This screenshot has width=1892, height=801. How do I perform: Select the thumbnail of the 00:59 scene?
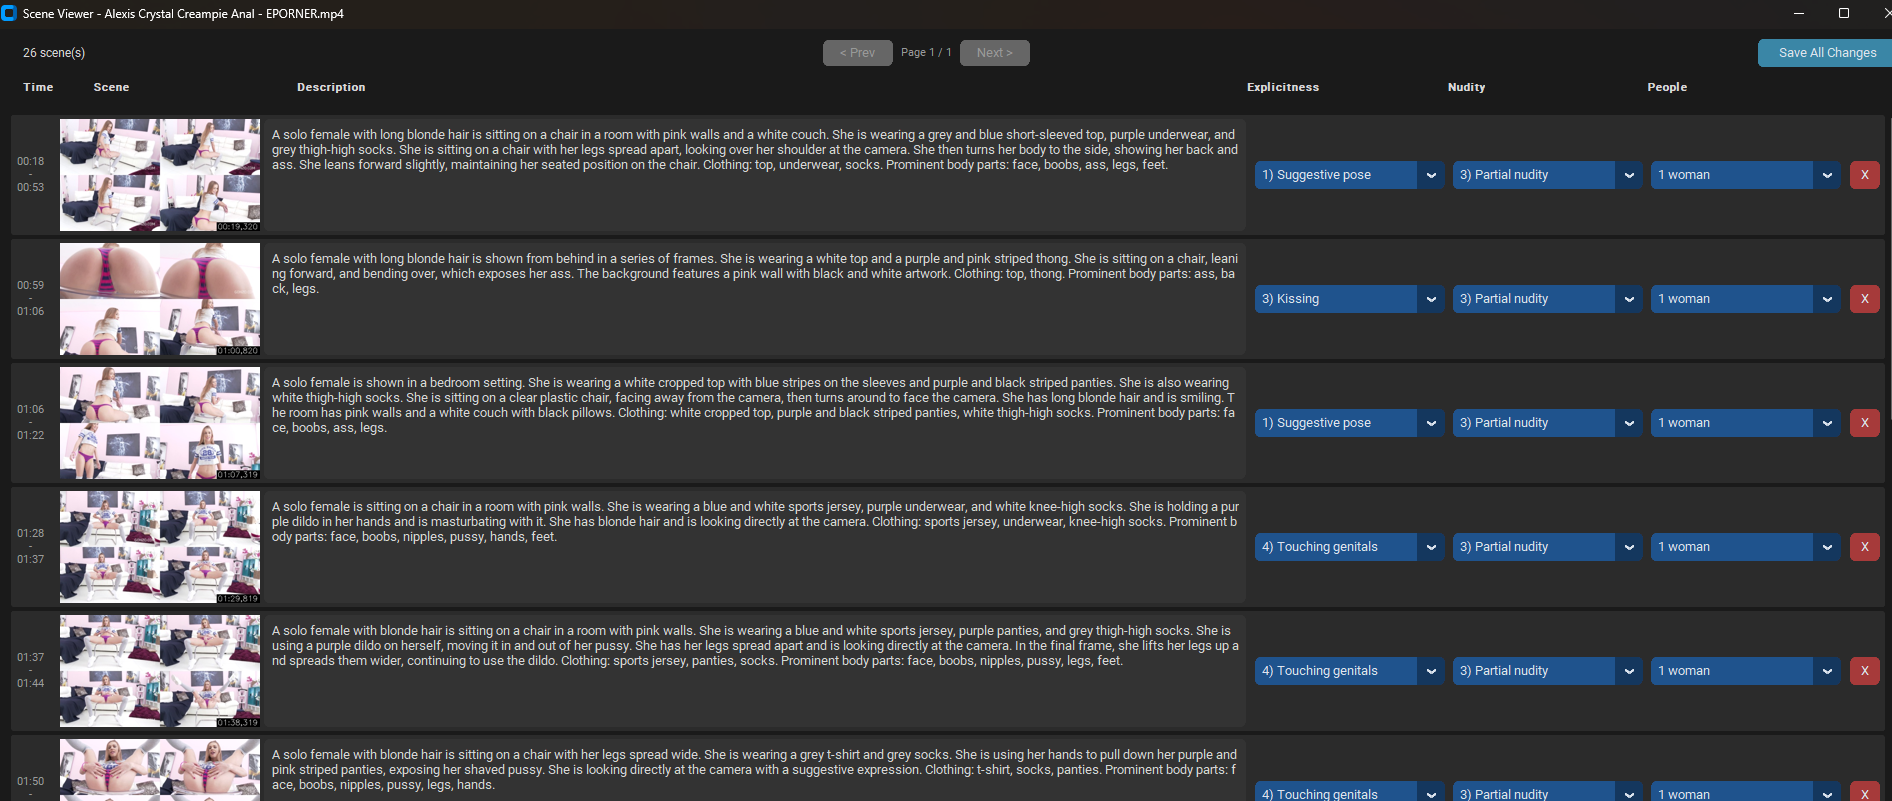click(x=160, y=299)
